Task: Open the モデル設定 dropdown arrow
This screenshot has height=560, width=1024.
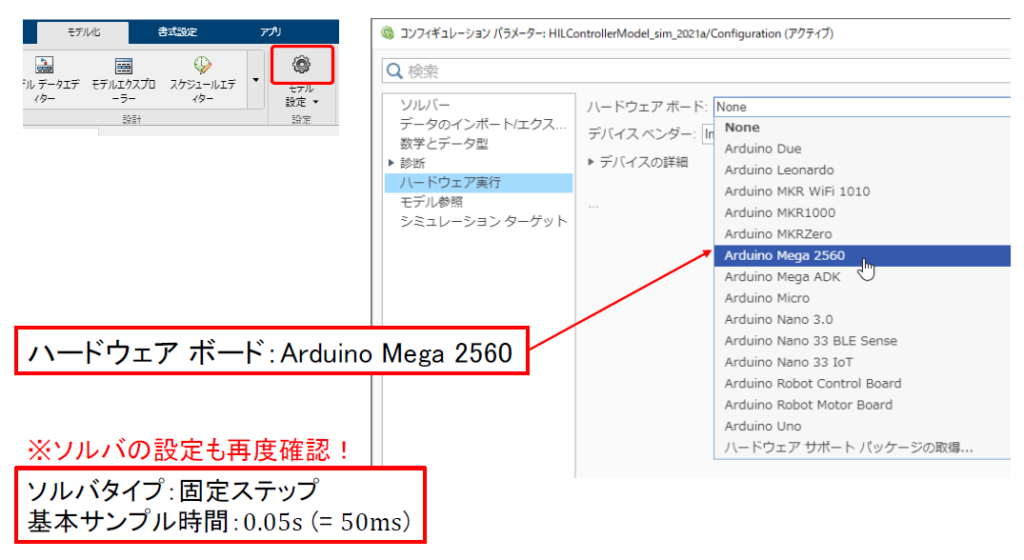Action: coord(316,102)
